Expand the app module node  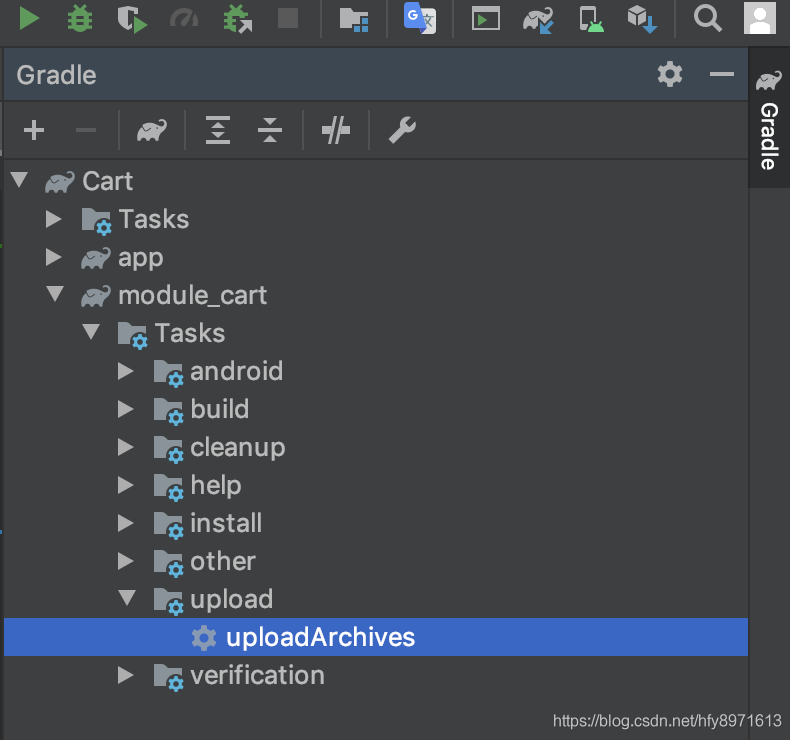click(53, 257)
